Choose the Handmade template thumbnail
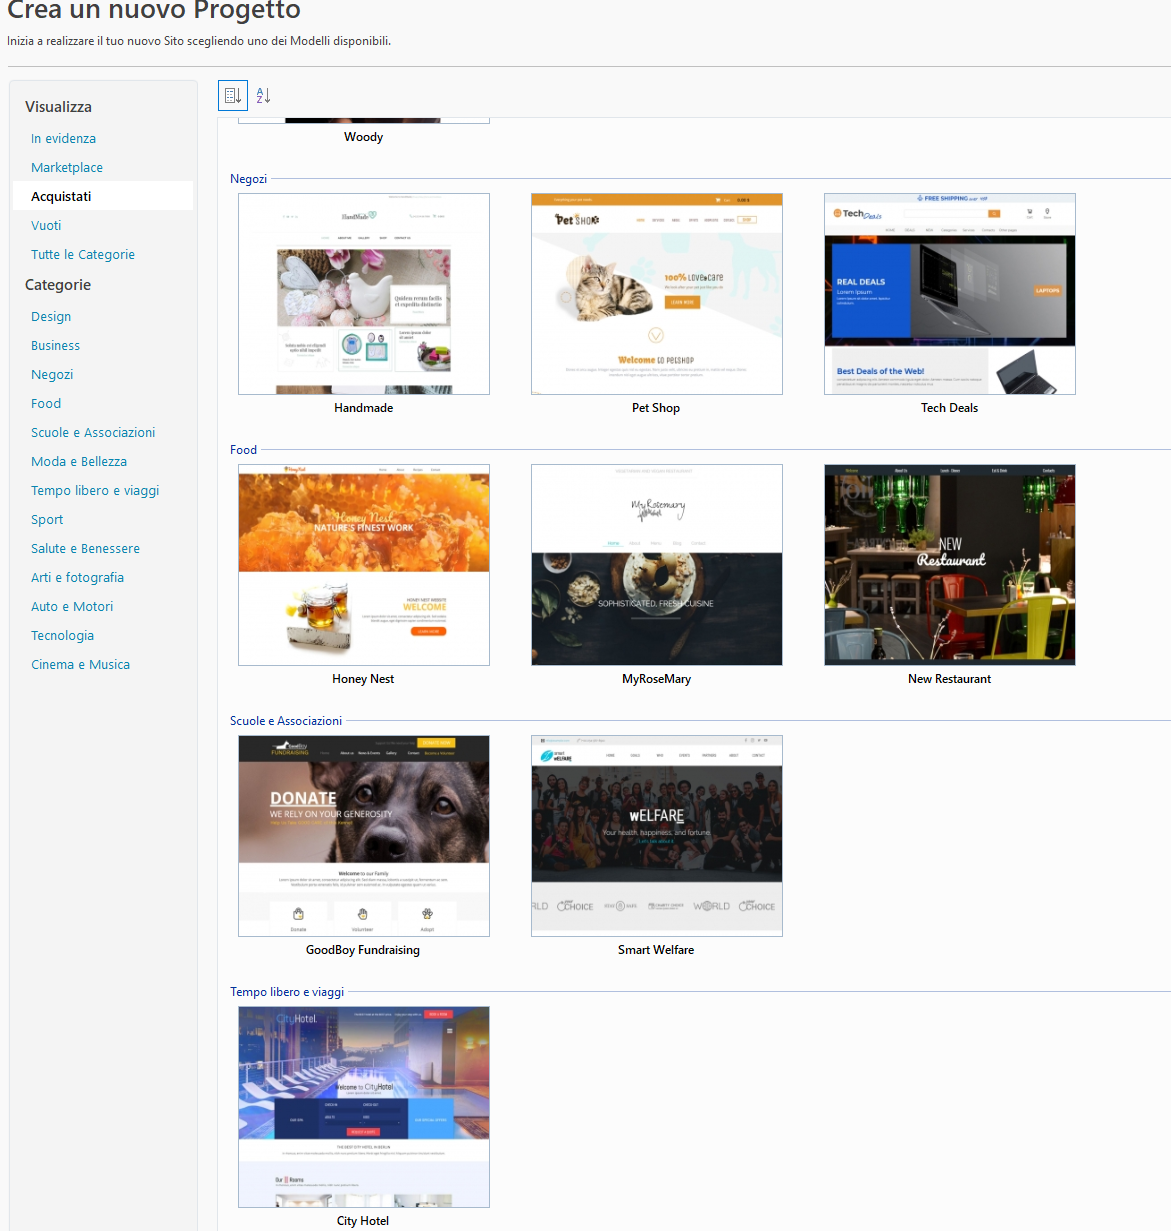 coord(364,294)
